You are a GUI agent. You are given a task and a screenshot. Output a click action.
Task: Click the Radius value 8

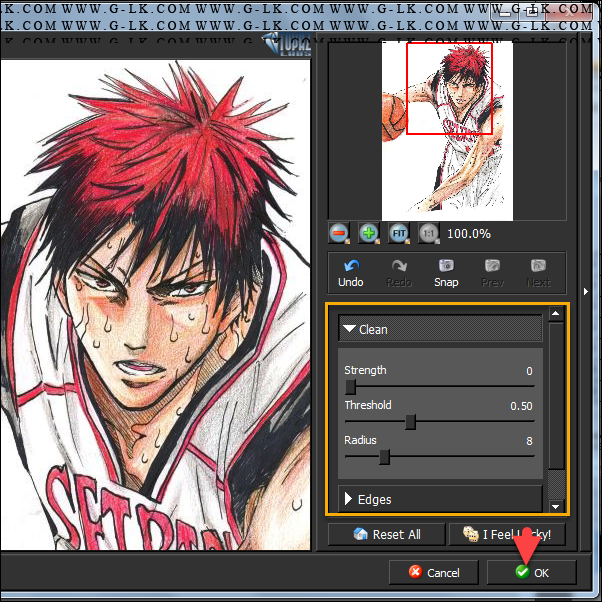point(529,441)
